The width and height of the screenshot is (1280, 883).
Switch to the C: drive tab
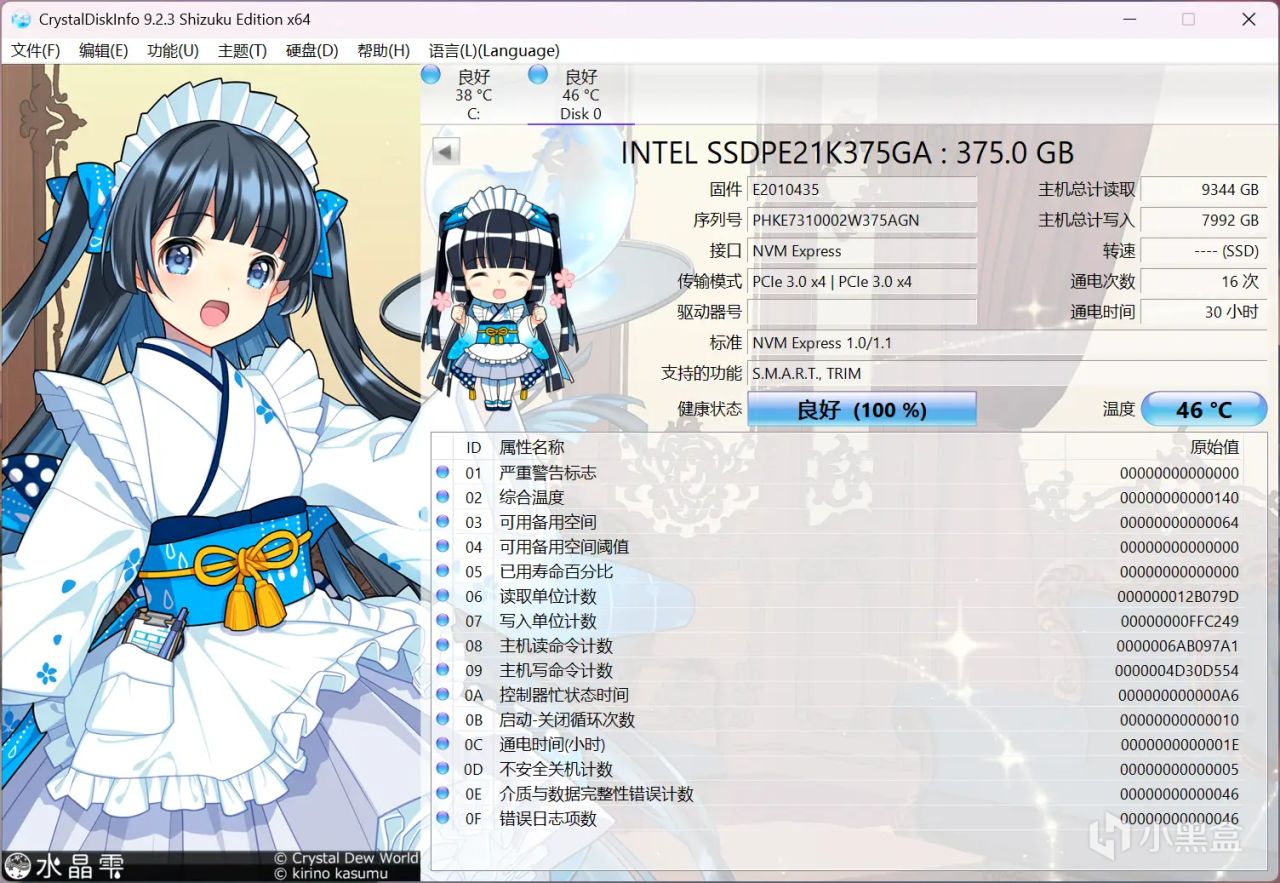[x=473, y=95]
